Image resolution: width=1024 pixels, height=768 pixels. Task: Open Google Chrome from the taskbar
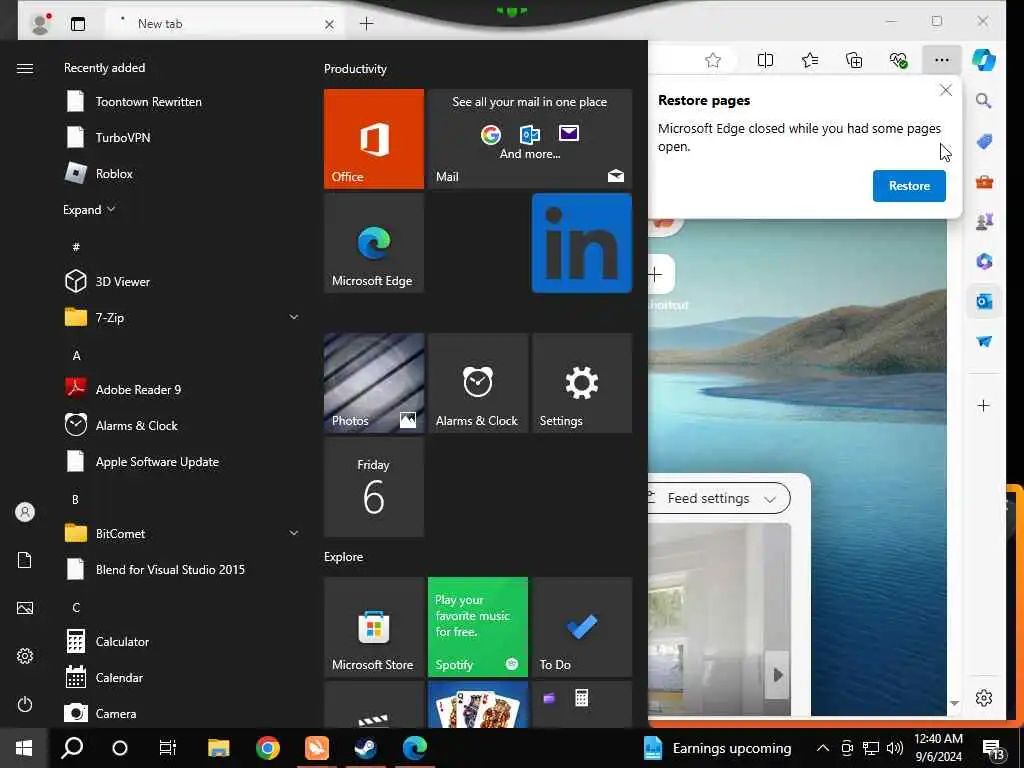(x=268, y=748)
